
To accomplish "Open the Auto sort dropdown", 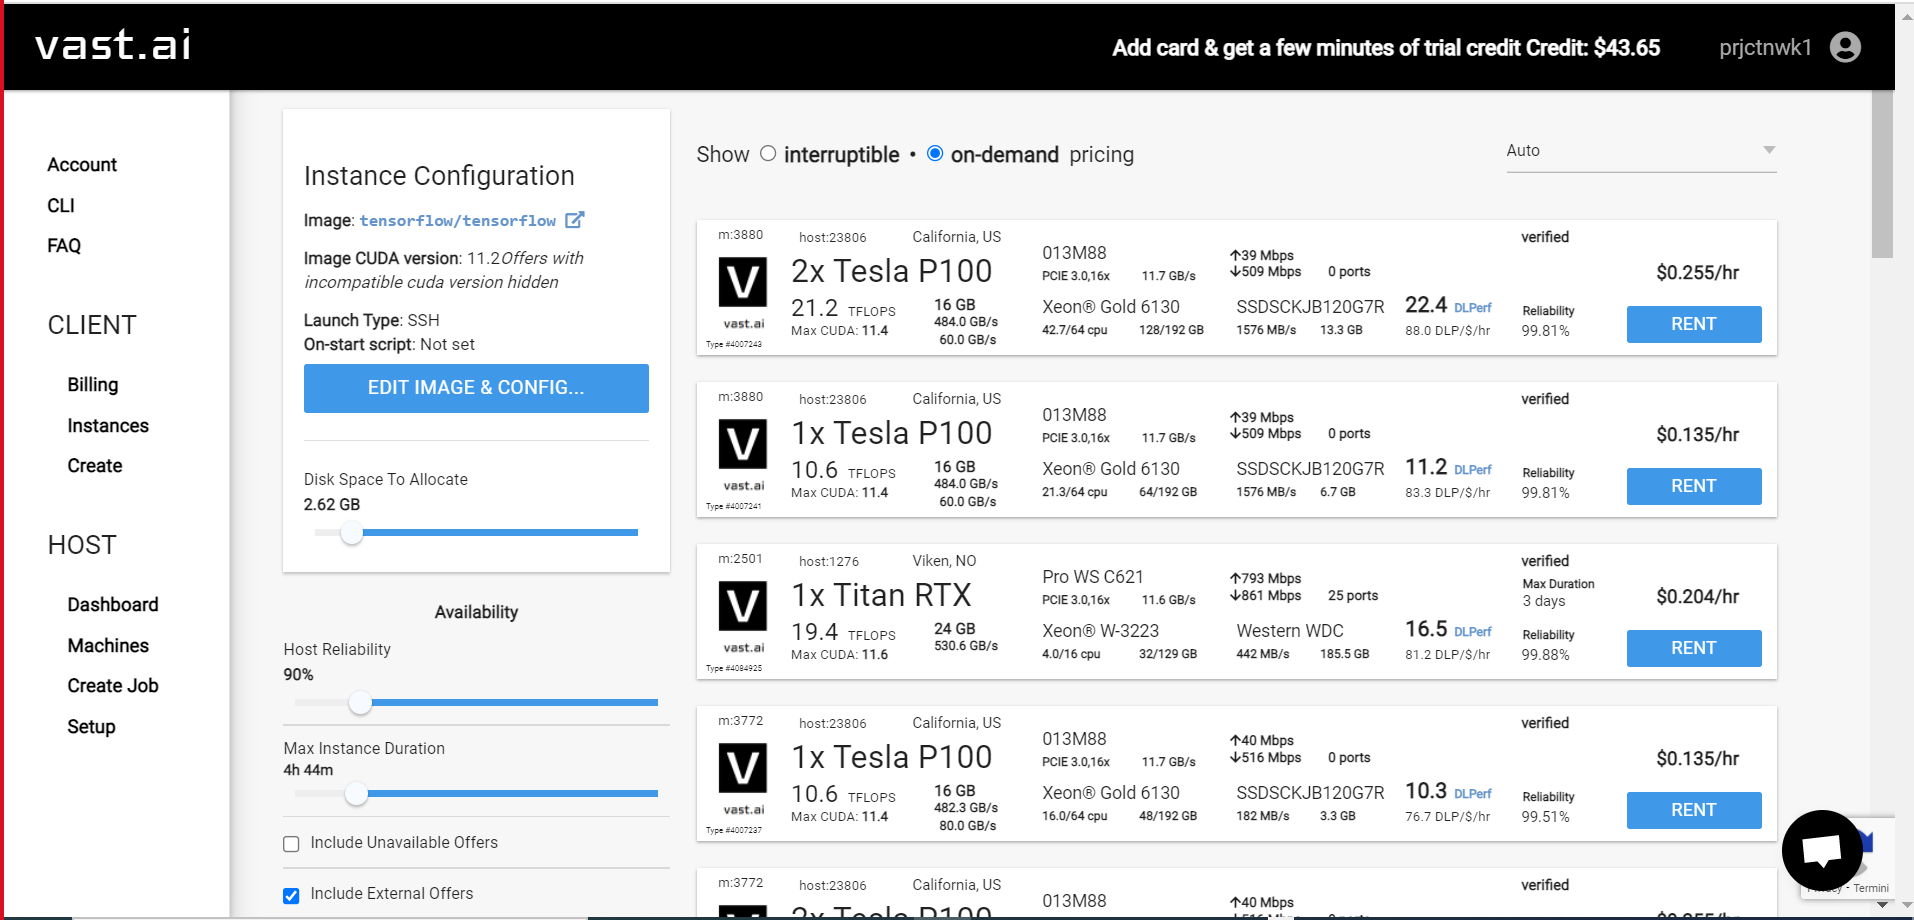I will pyautogui.click(x=1641, y=151).
